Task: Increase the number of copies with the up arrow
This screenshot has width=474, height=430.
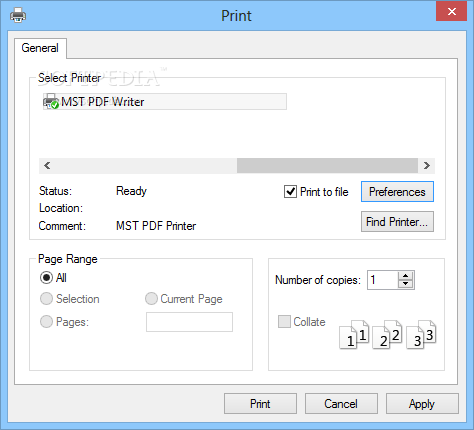Action: (405, 276)
